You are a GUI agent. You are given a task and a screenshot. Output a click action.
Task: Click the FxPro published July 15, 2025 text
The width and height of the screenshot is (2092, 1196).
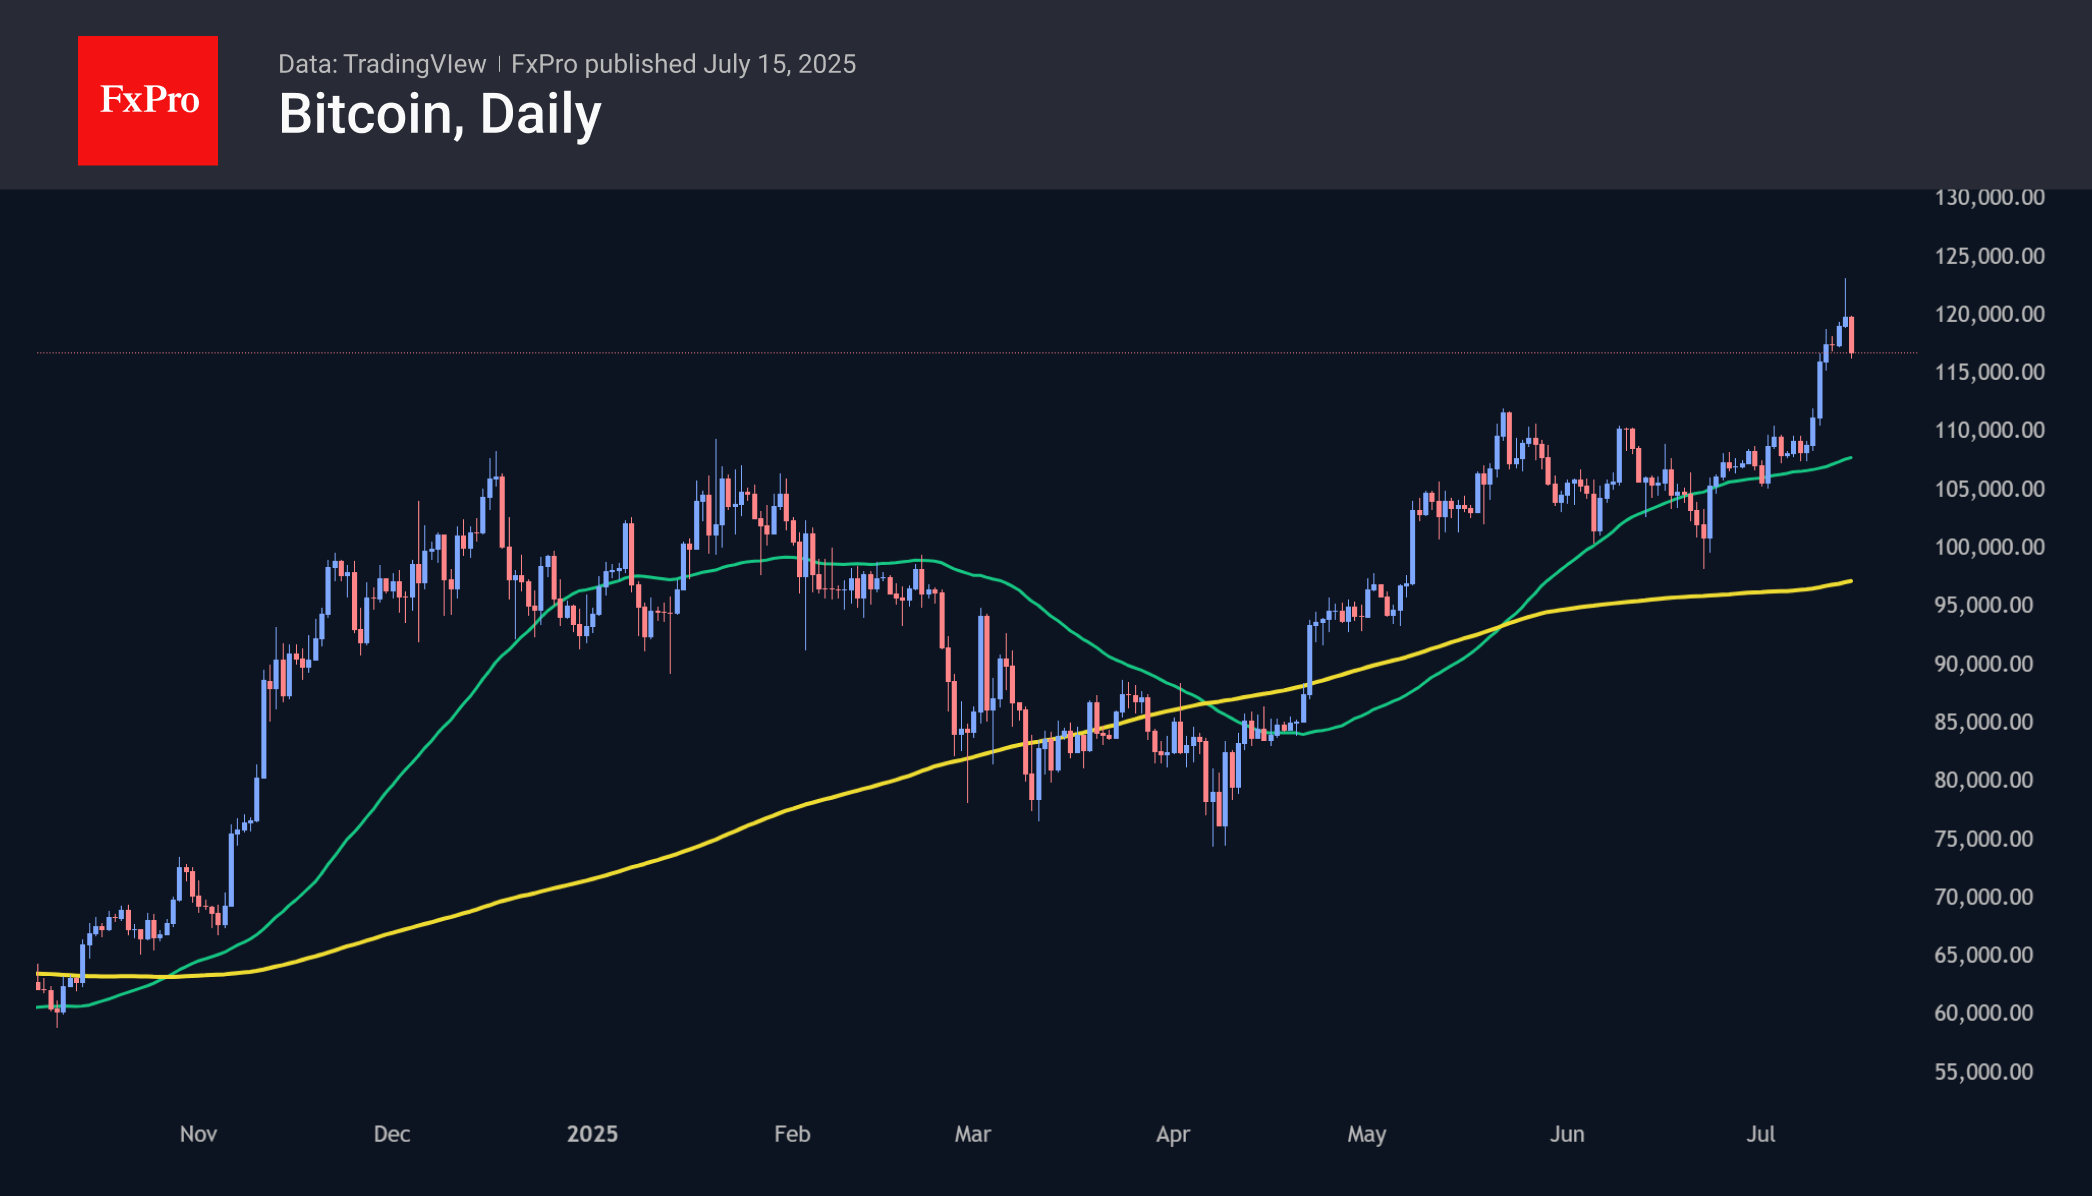683,64
